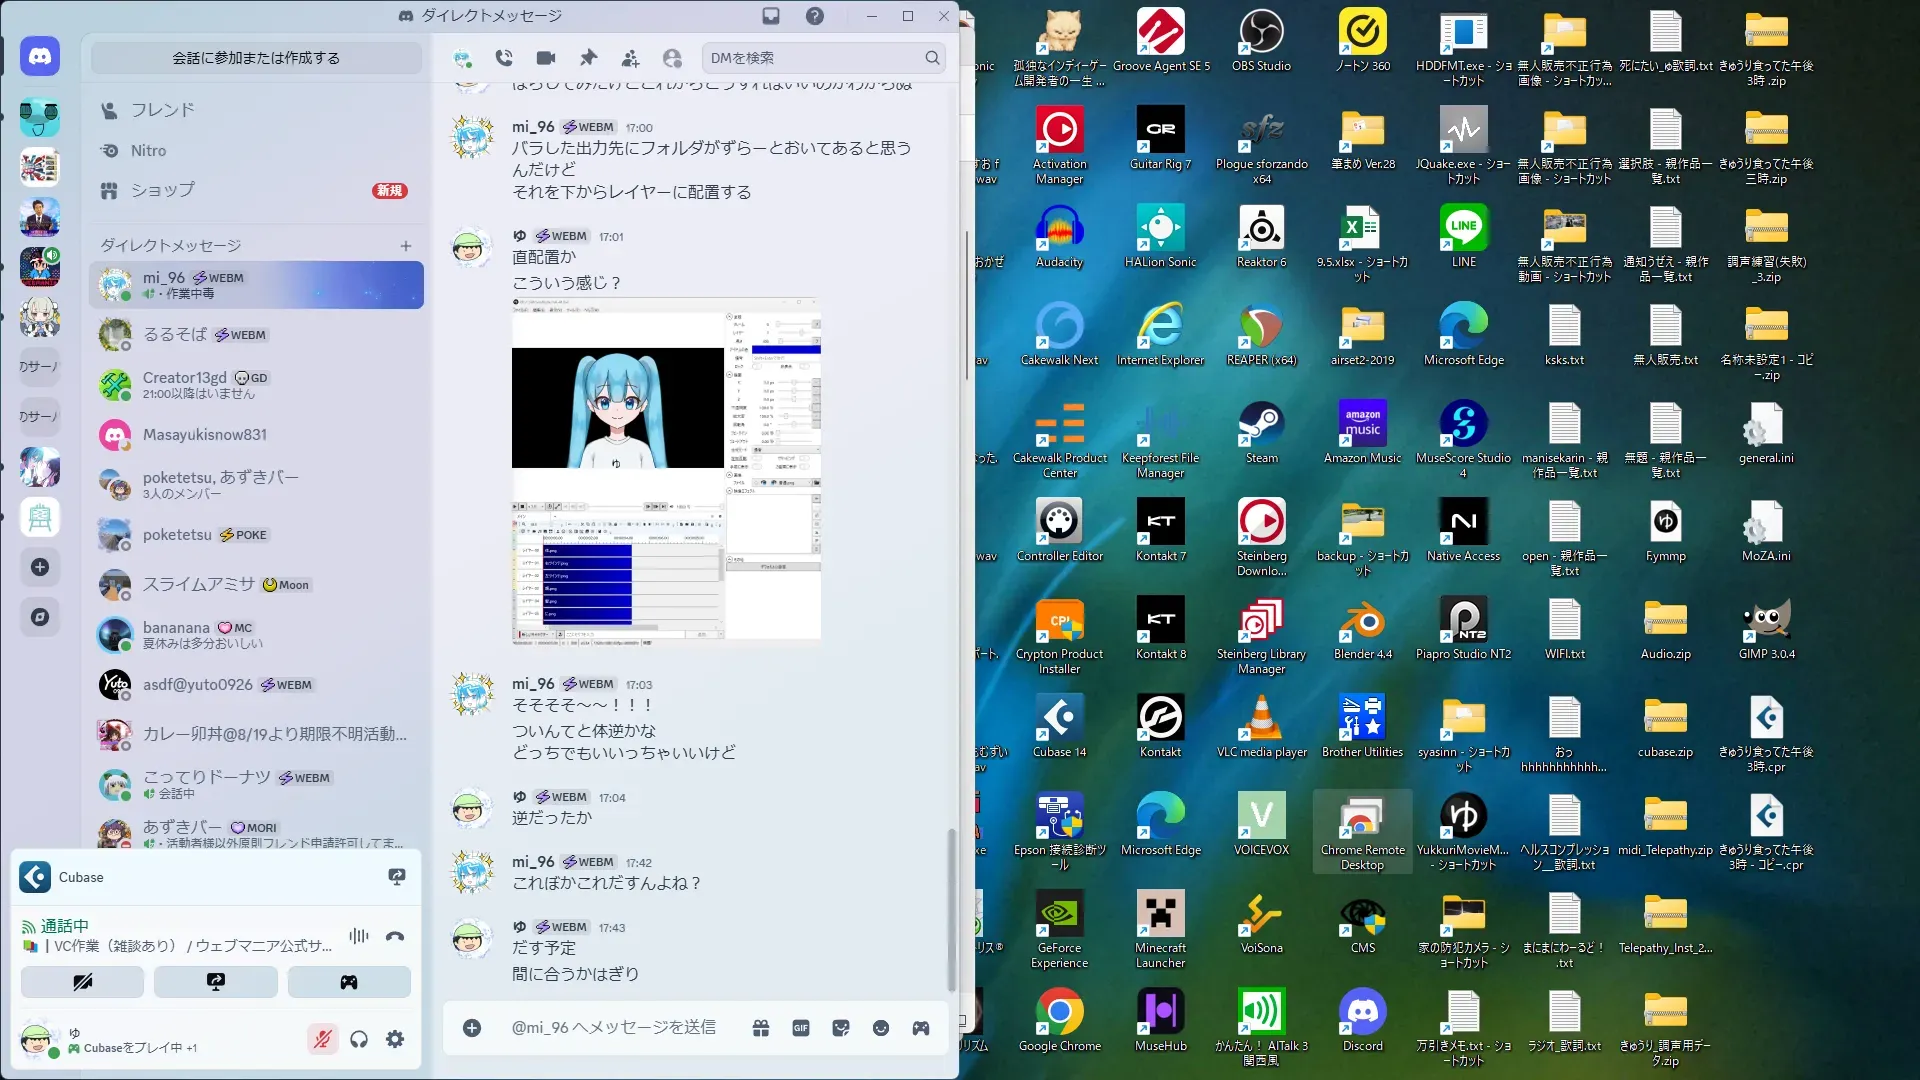Screen dimensions: 1920x1080
Task: Start a voice call with mi_96
Action: click(504, 58)
